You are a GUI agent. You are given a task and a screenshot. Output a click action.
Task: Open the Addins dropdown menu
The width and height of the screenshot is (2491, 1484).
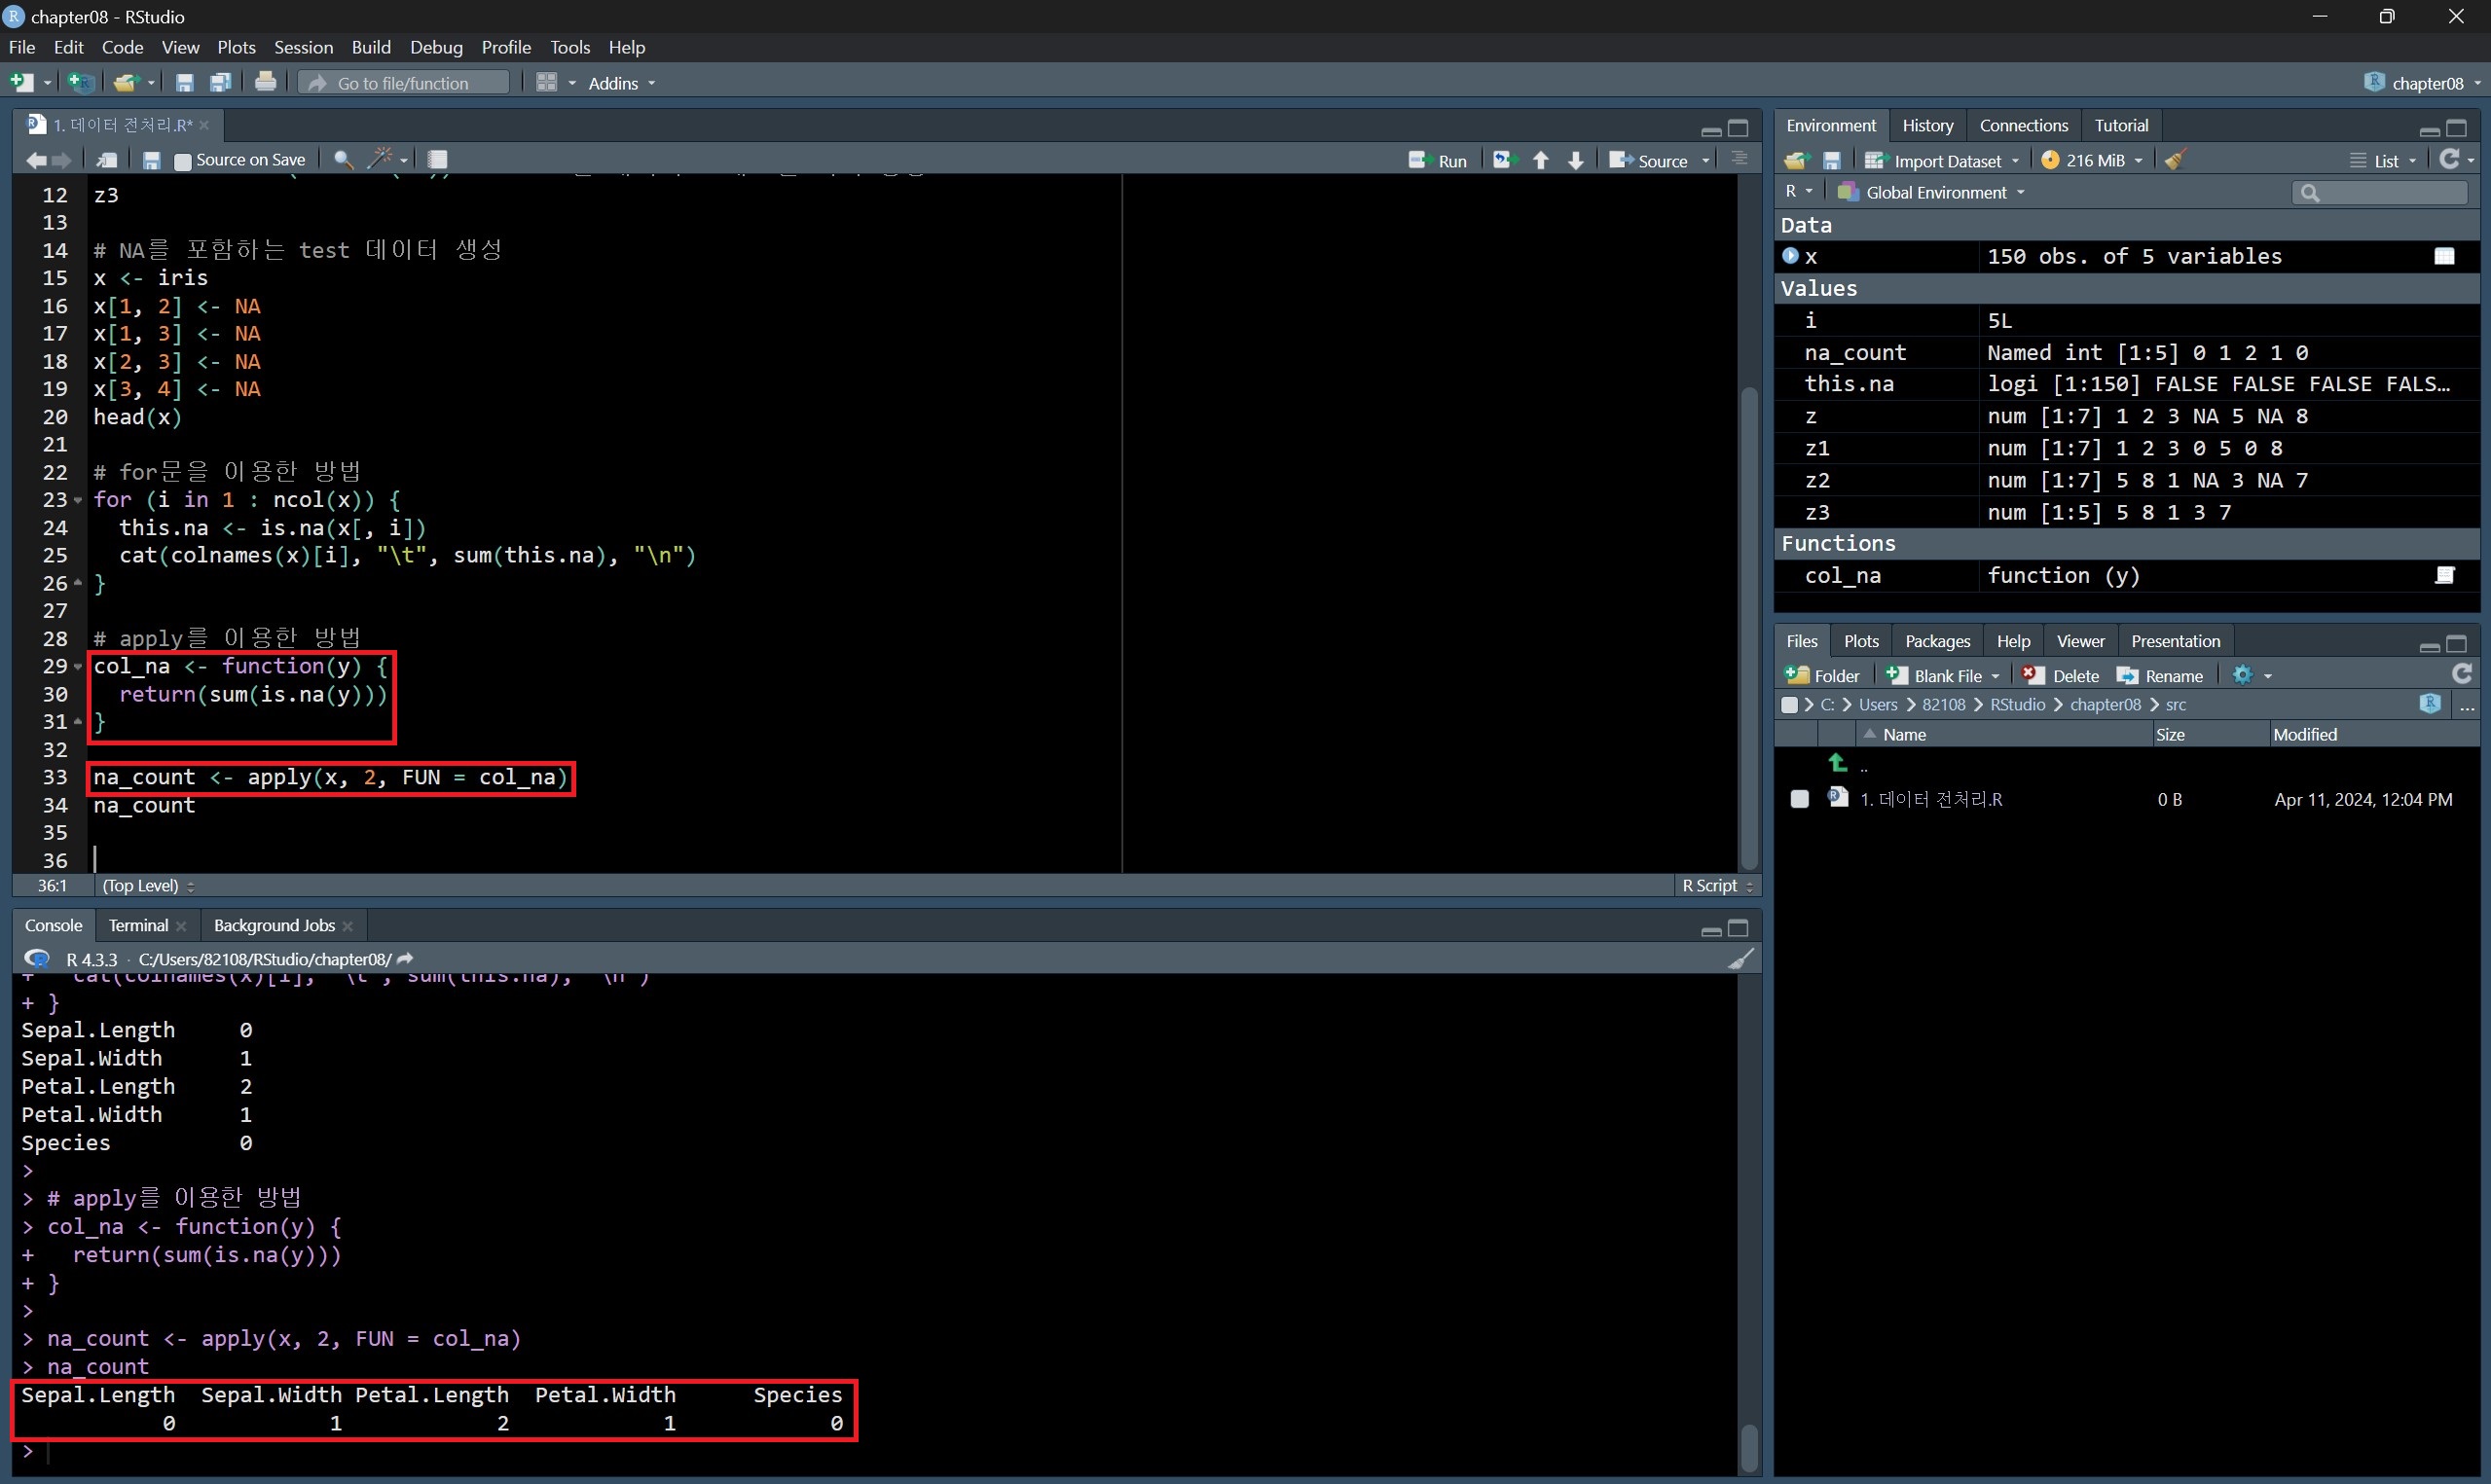click(620, 83)
